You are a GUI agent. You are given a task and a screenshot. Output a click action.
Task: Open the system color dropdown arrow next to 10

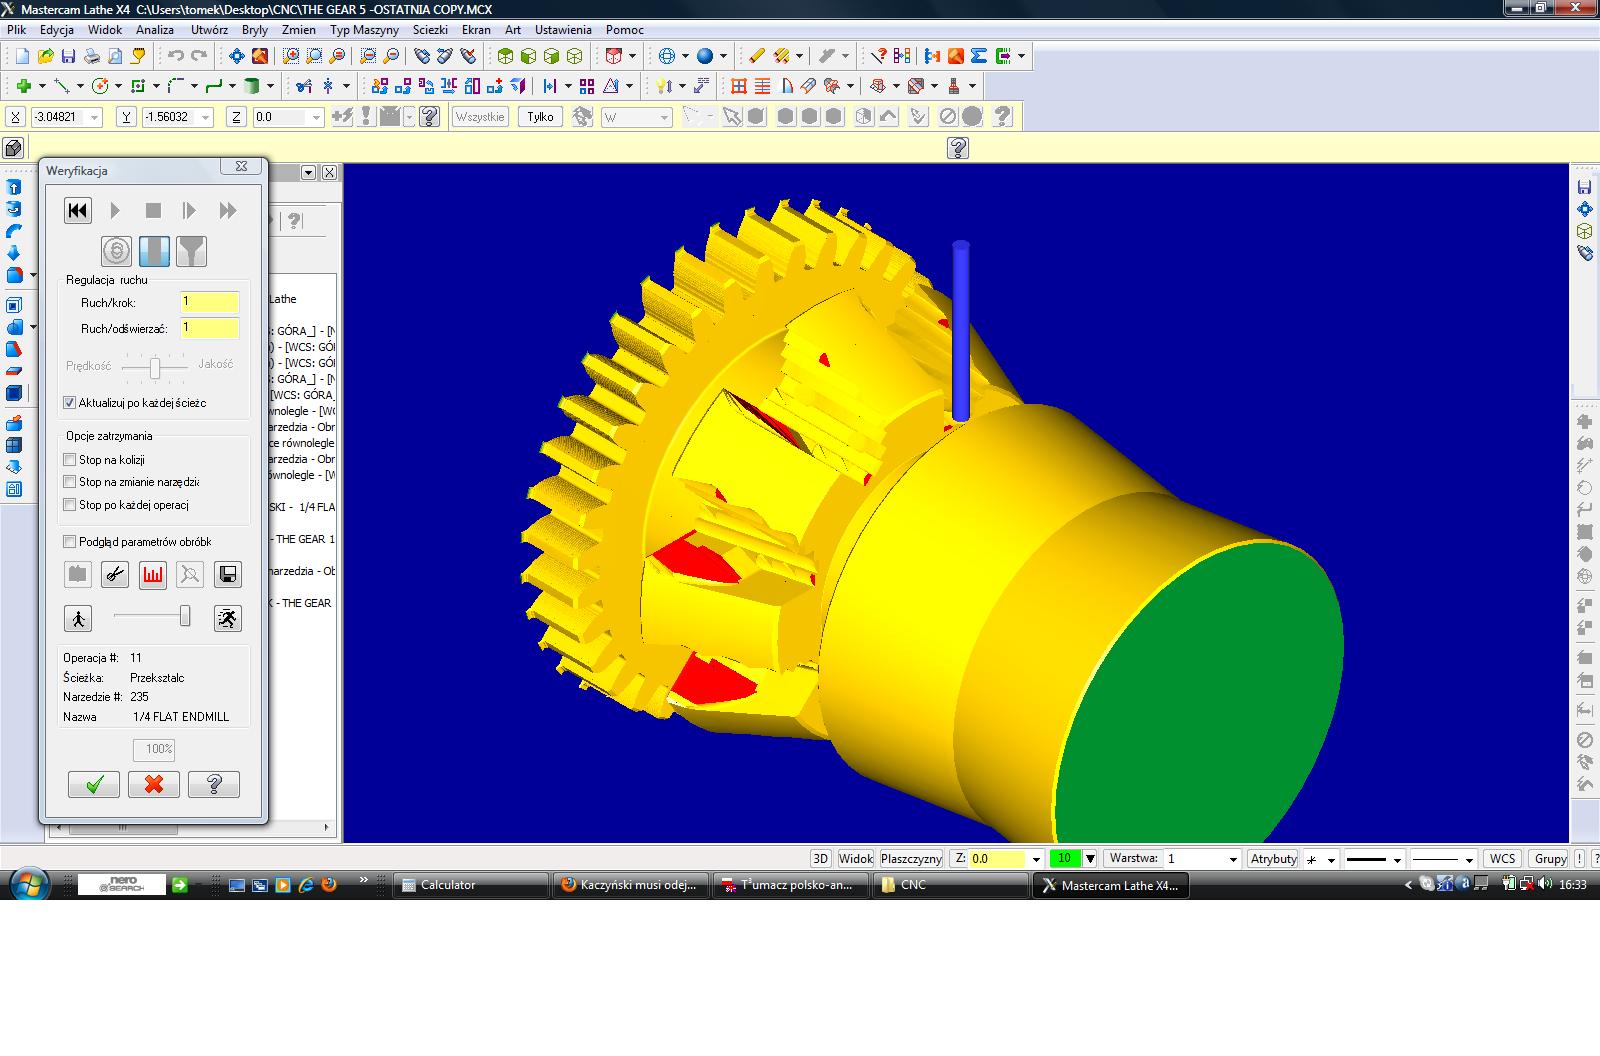coord(1090,859)
